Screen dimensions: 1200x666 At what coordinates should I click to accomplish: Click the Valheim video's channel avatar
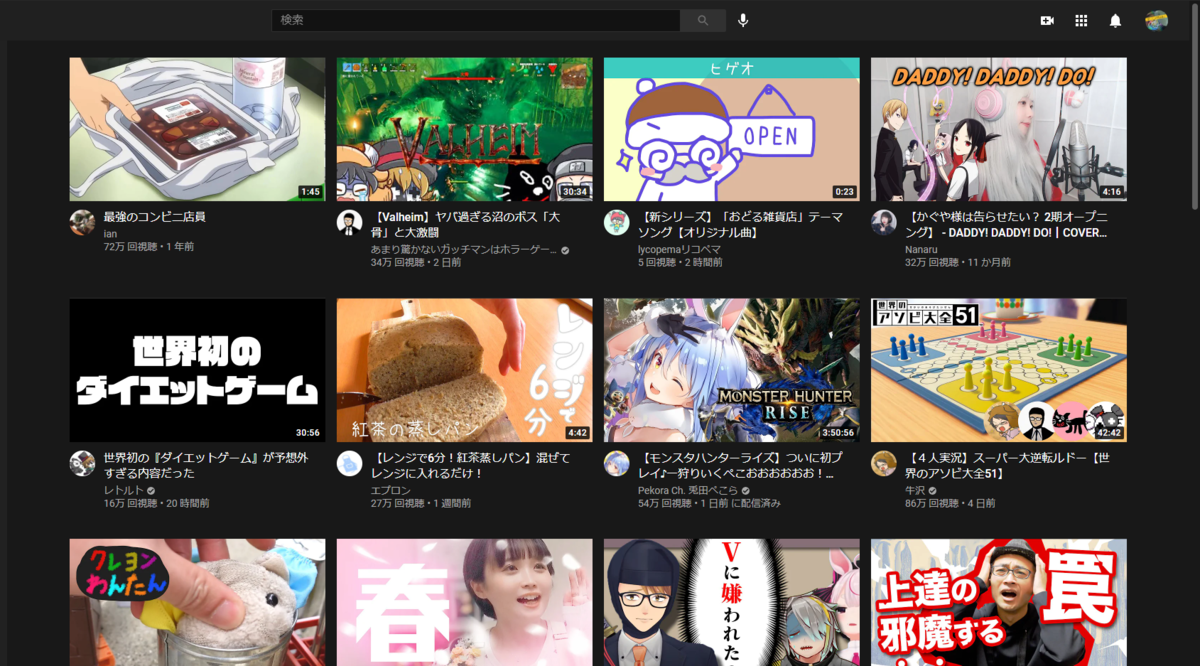click(x=349, y=223)
